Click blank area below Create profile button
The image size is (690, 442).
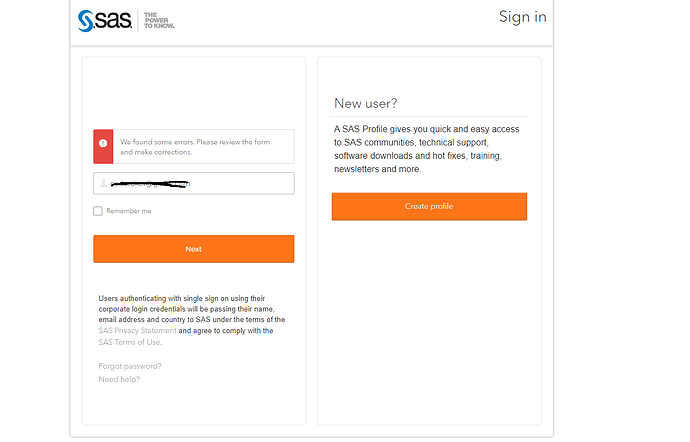click(429, 320)
